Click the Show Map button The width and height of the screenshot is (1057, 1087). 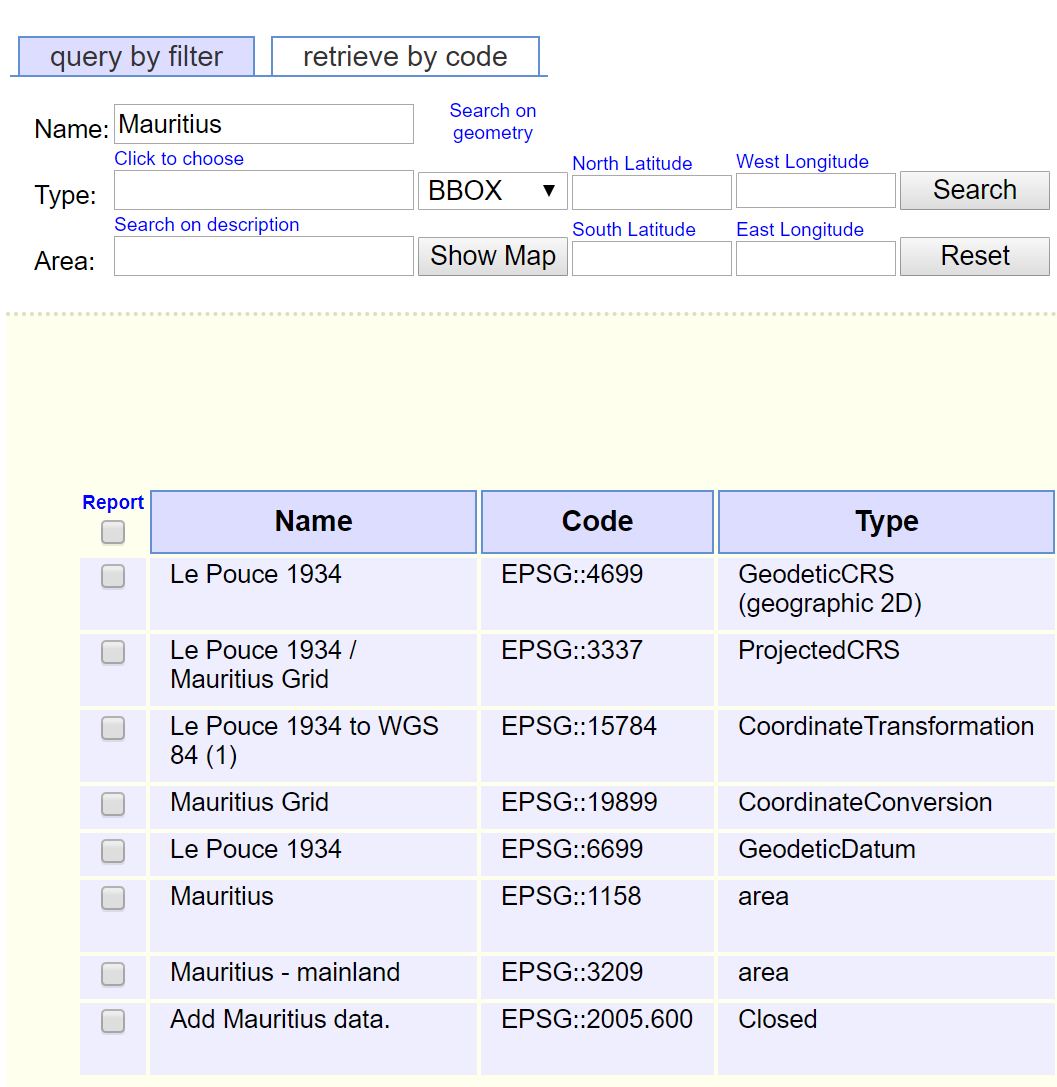coord(493,256)
